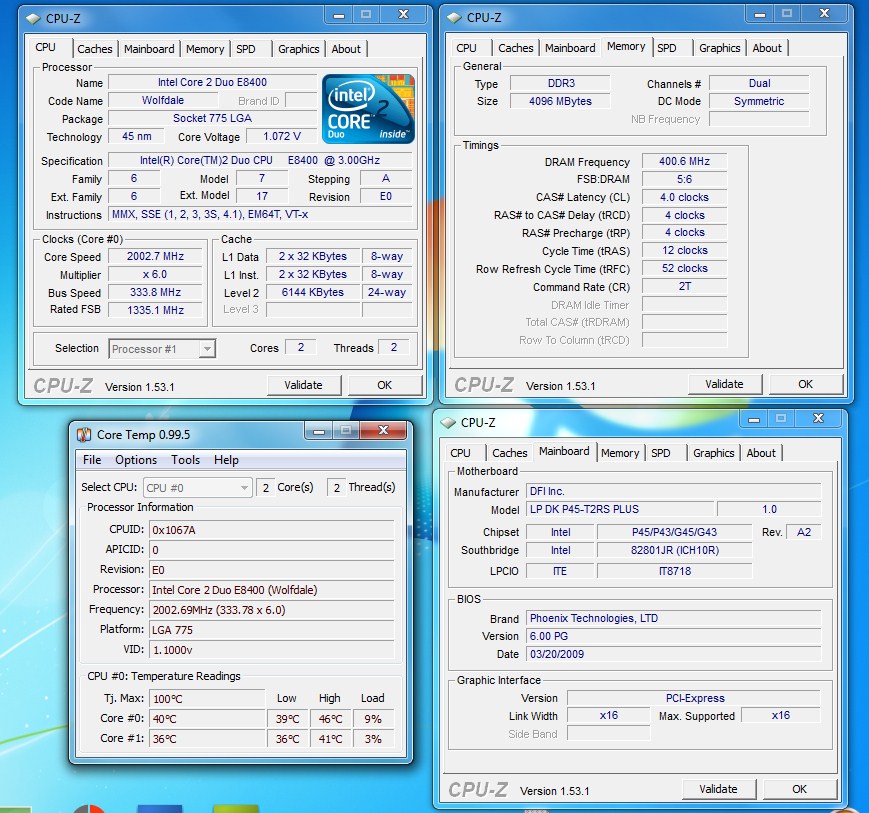Switch to SPD tab in CPU window
Viewport: 869px width, 813px height.
tap(246, 49)
